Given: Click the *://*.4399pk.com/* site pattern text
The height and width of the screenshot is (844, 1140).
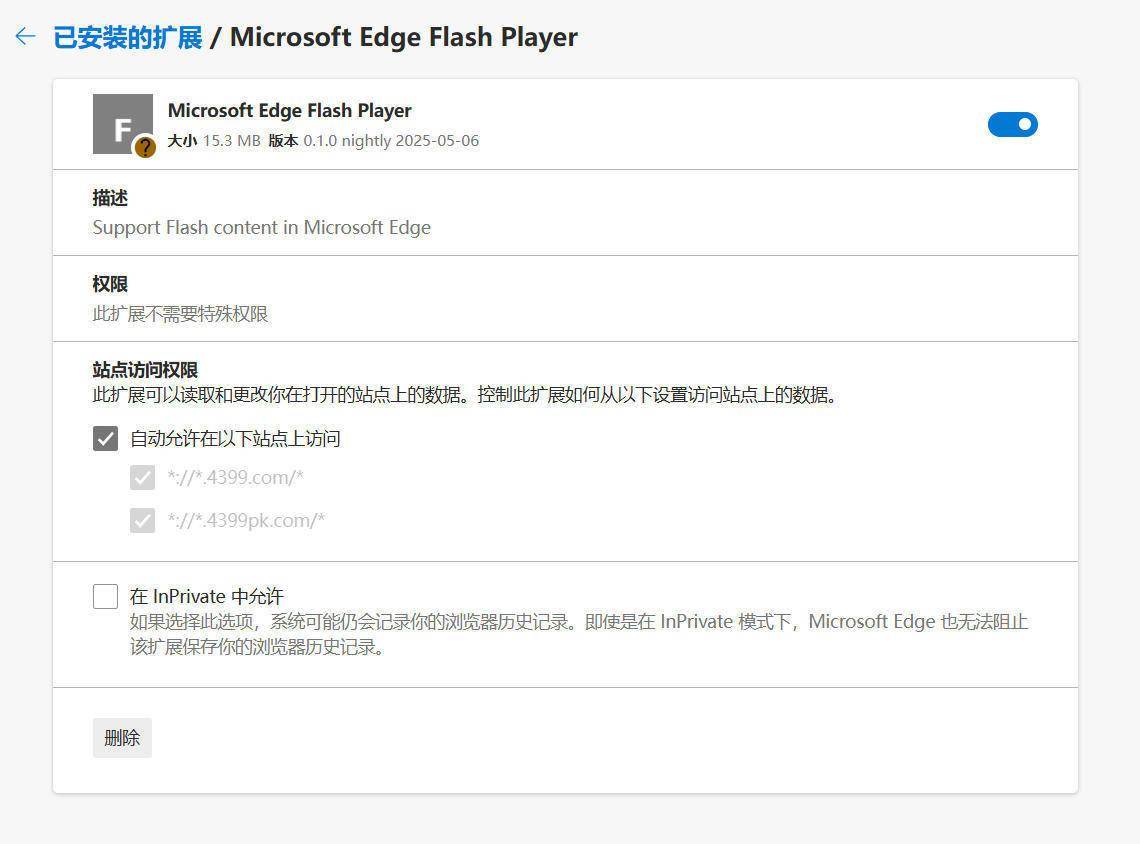Looking at the screenshot, I should pos(246,521).
